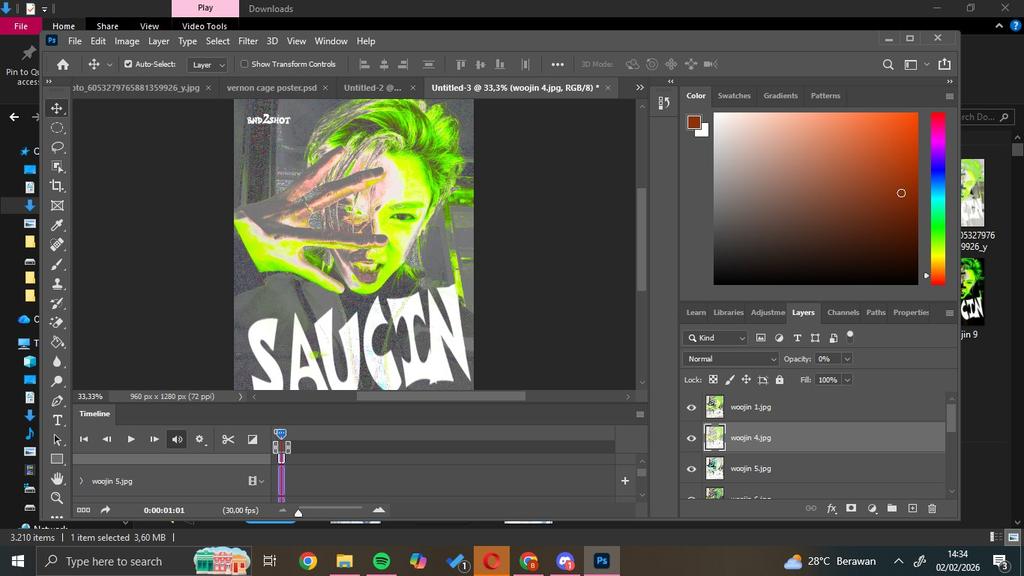This screenshot has height=576, width=1024.
Task: Open the Normal blend mode dropdown
Action: pyautogui.click(x=731, y=359)
